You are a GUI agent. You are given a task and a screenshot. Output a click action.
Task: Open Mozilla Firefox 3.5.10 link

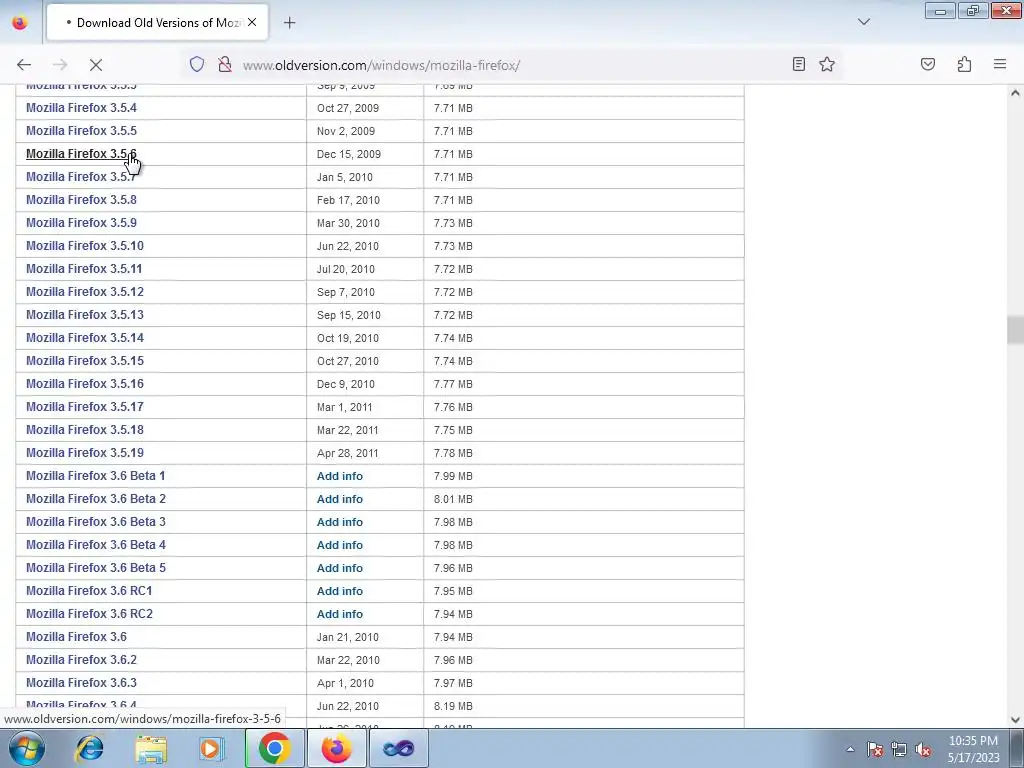coord(85,246)
